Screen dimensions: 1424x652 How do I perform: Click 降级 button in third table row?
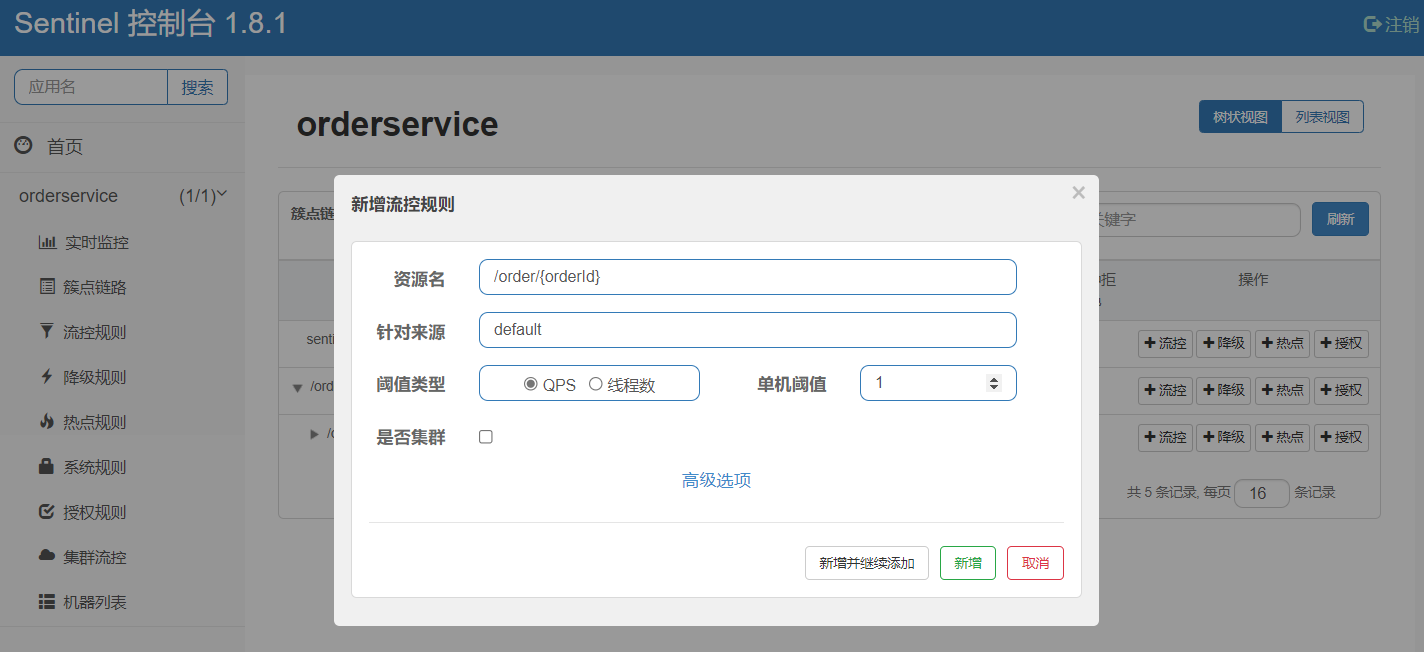point(1224,437)
